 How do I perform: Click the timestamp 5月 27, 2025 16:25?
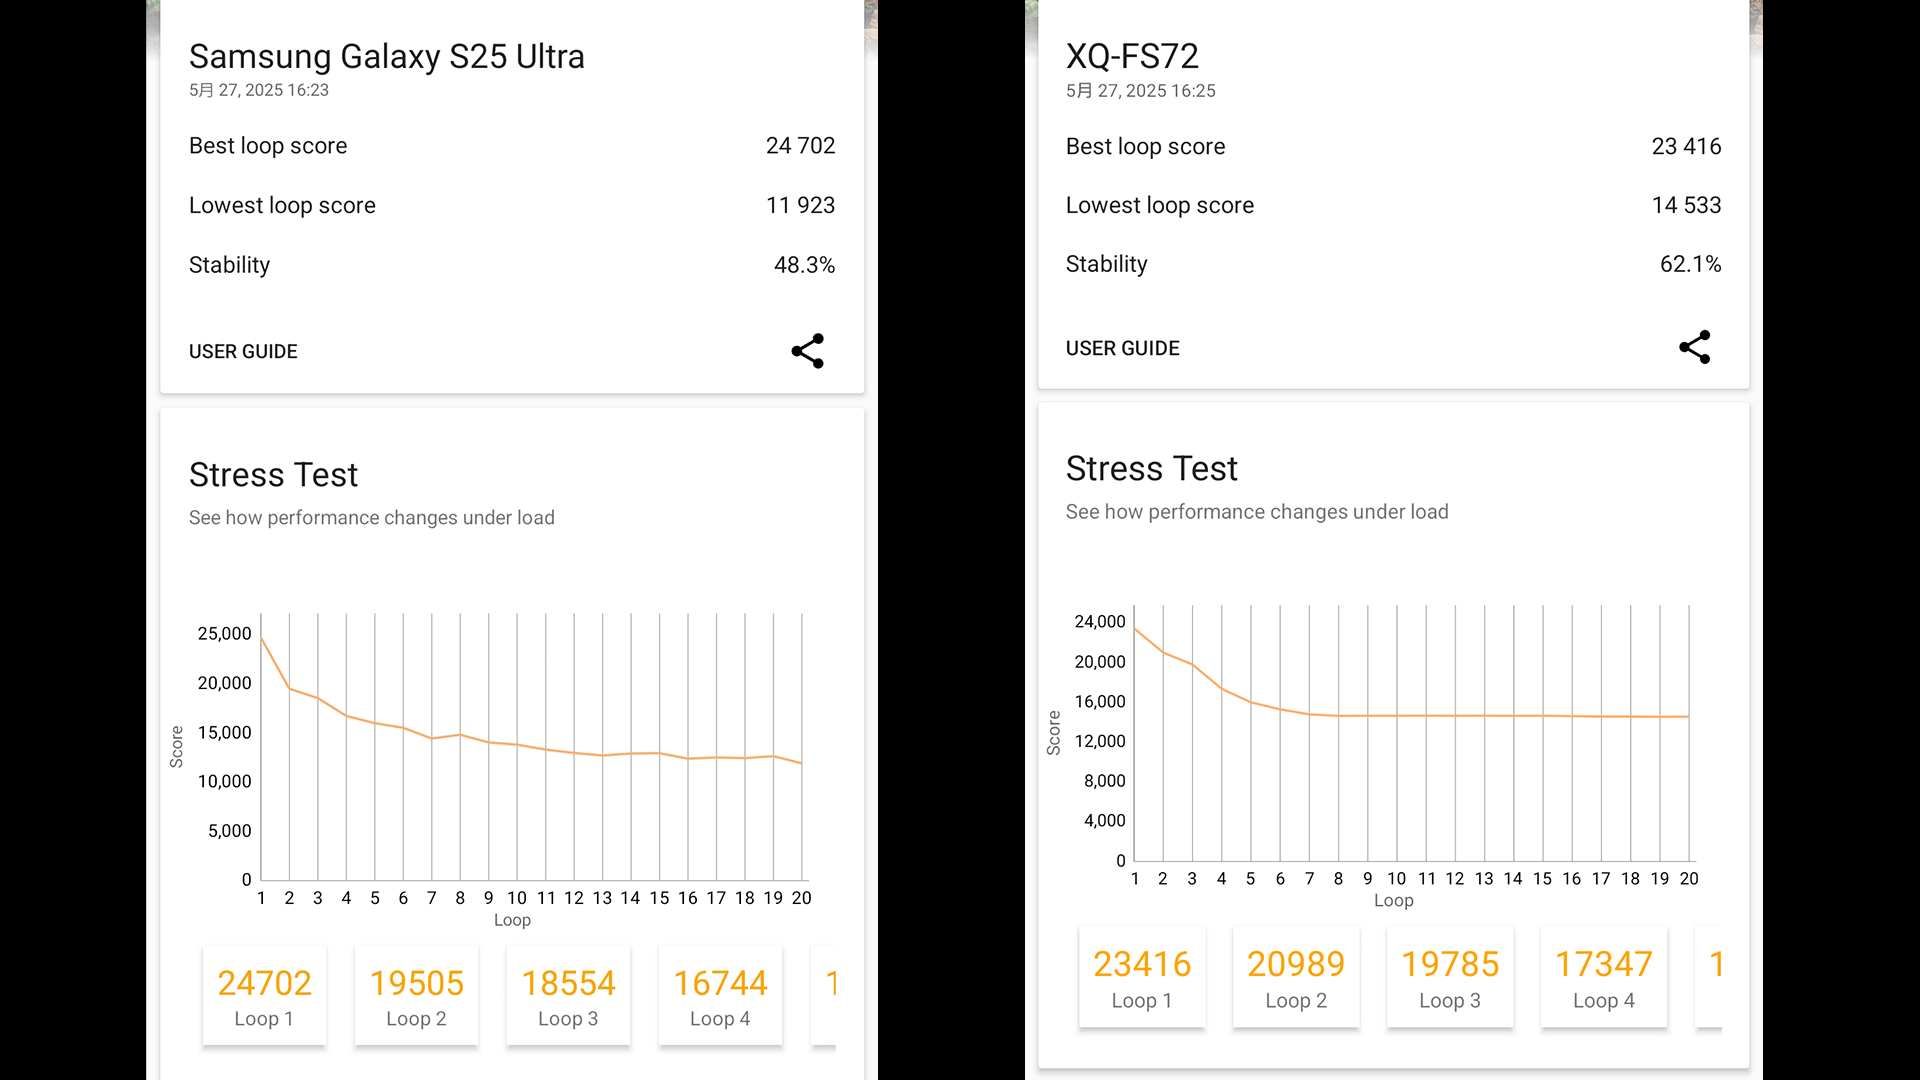[1141, 91]
